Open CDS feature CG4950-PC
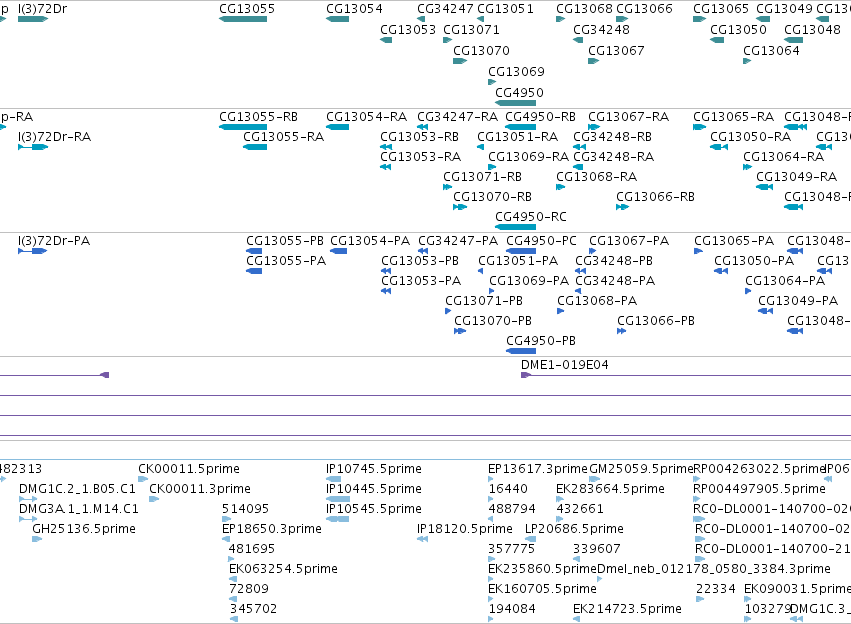 [x=521, y=251]
